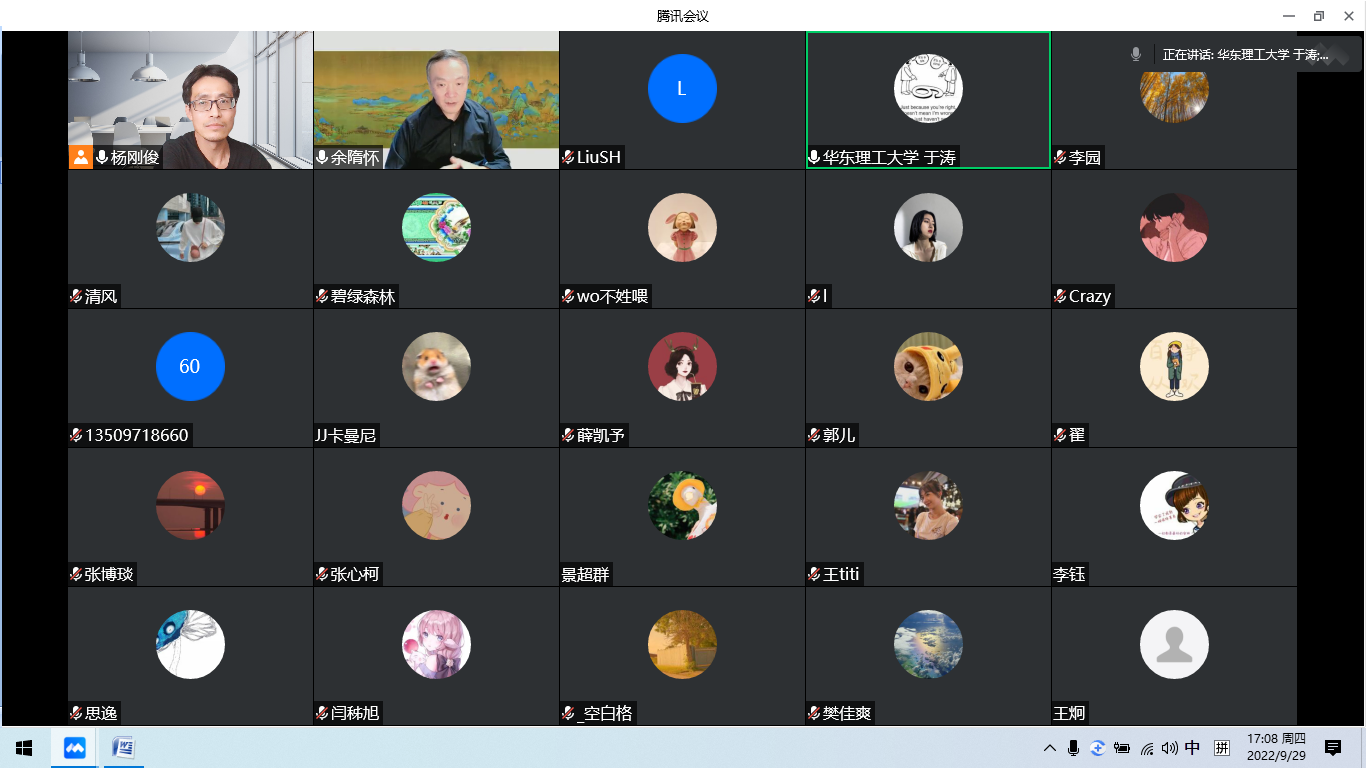The width and height of the screenshot is (1366, 768).
Task: Expand the hidden system tray icons chevron
Action: click(1049, 748)
